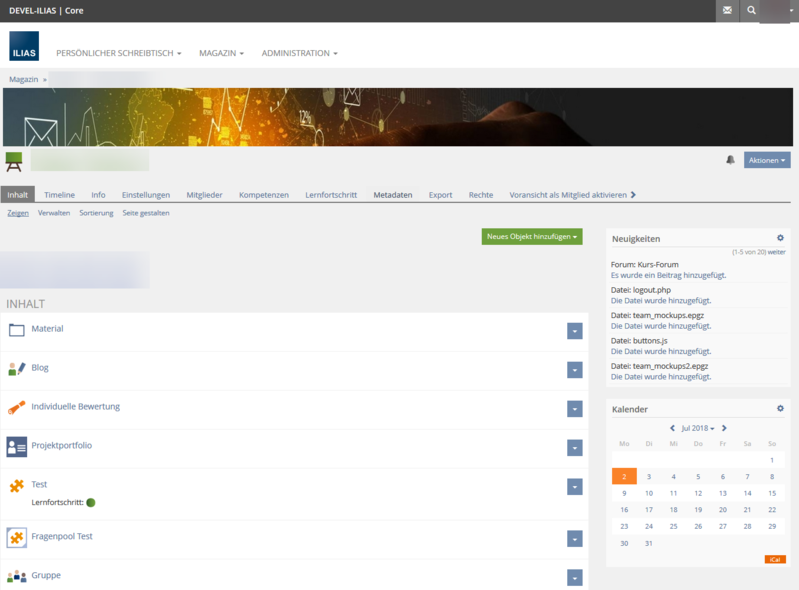The height and width of the screenshot is (590, 799).
Task: Open the Kalender settings gear
Action: tap(780, 408)
